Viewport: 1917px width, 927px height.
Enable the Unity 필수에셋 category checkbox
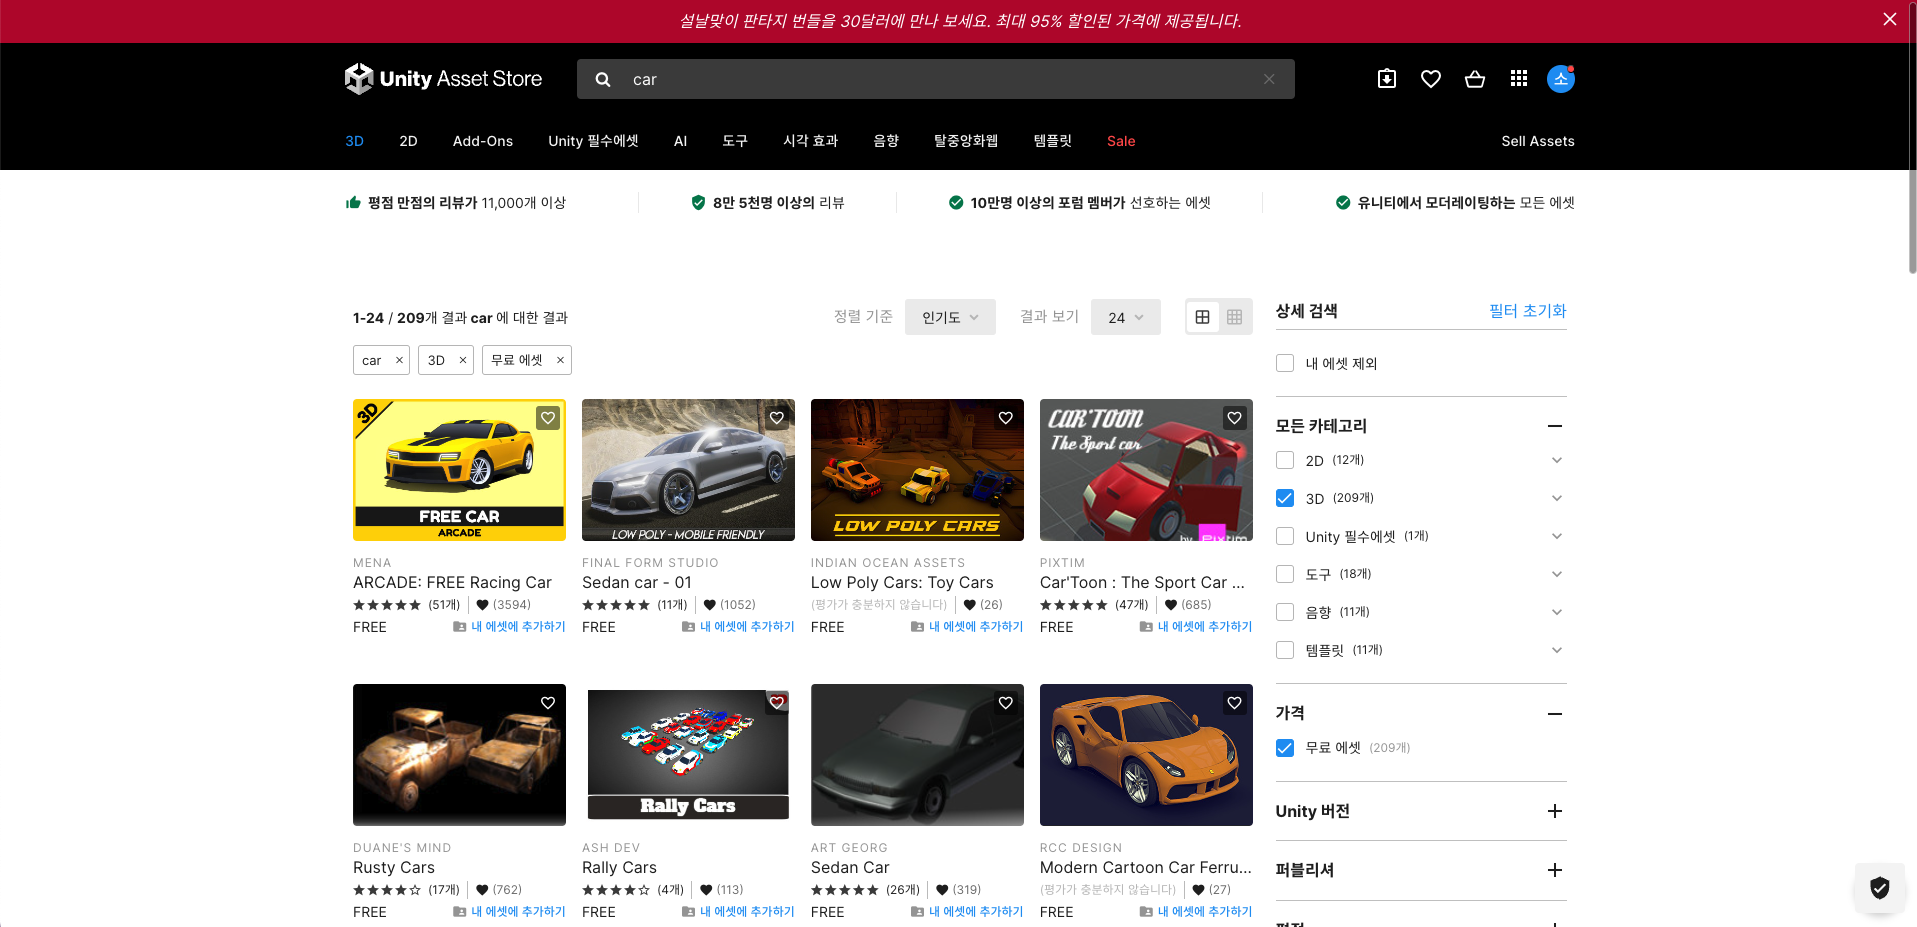click(1285, 536)
